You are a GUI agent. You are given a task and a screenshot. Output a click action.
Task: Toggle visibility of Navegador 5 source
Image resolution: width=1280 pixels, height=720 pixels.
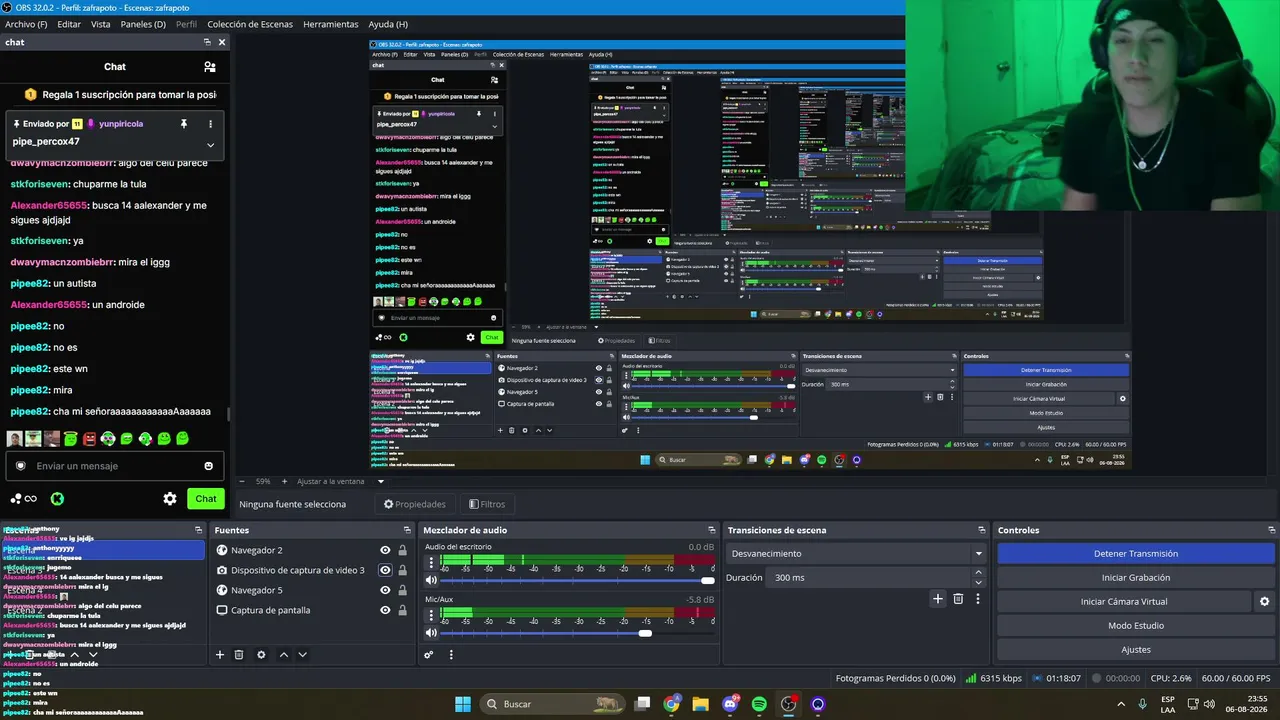385,590
